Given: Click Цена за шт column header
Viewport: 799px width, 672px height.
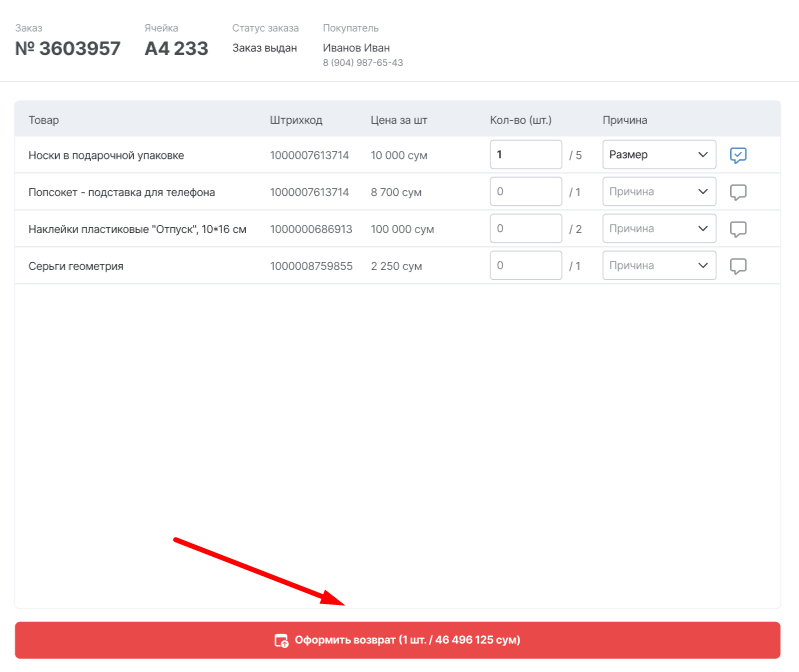Looking at the screenshot, I should (399, 120).
